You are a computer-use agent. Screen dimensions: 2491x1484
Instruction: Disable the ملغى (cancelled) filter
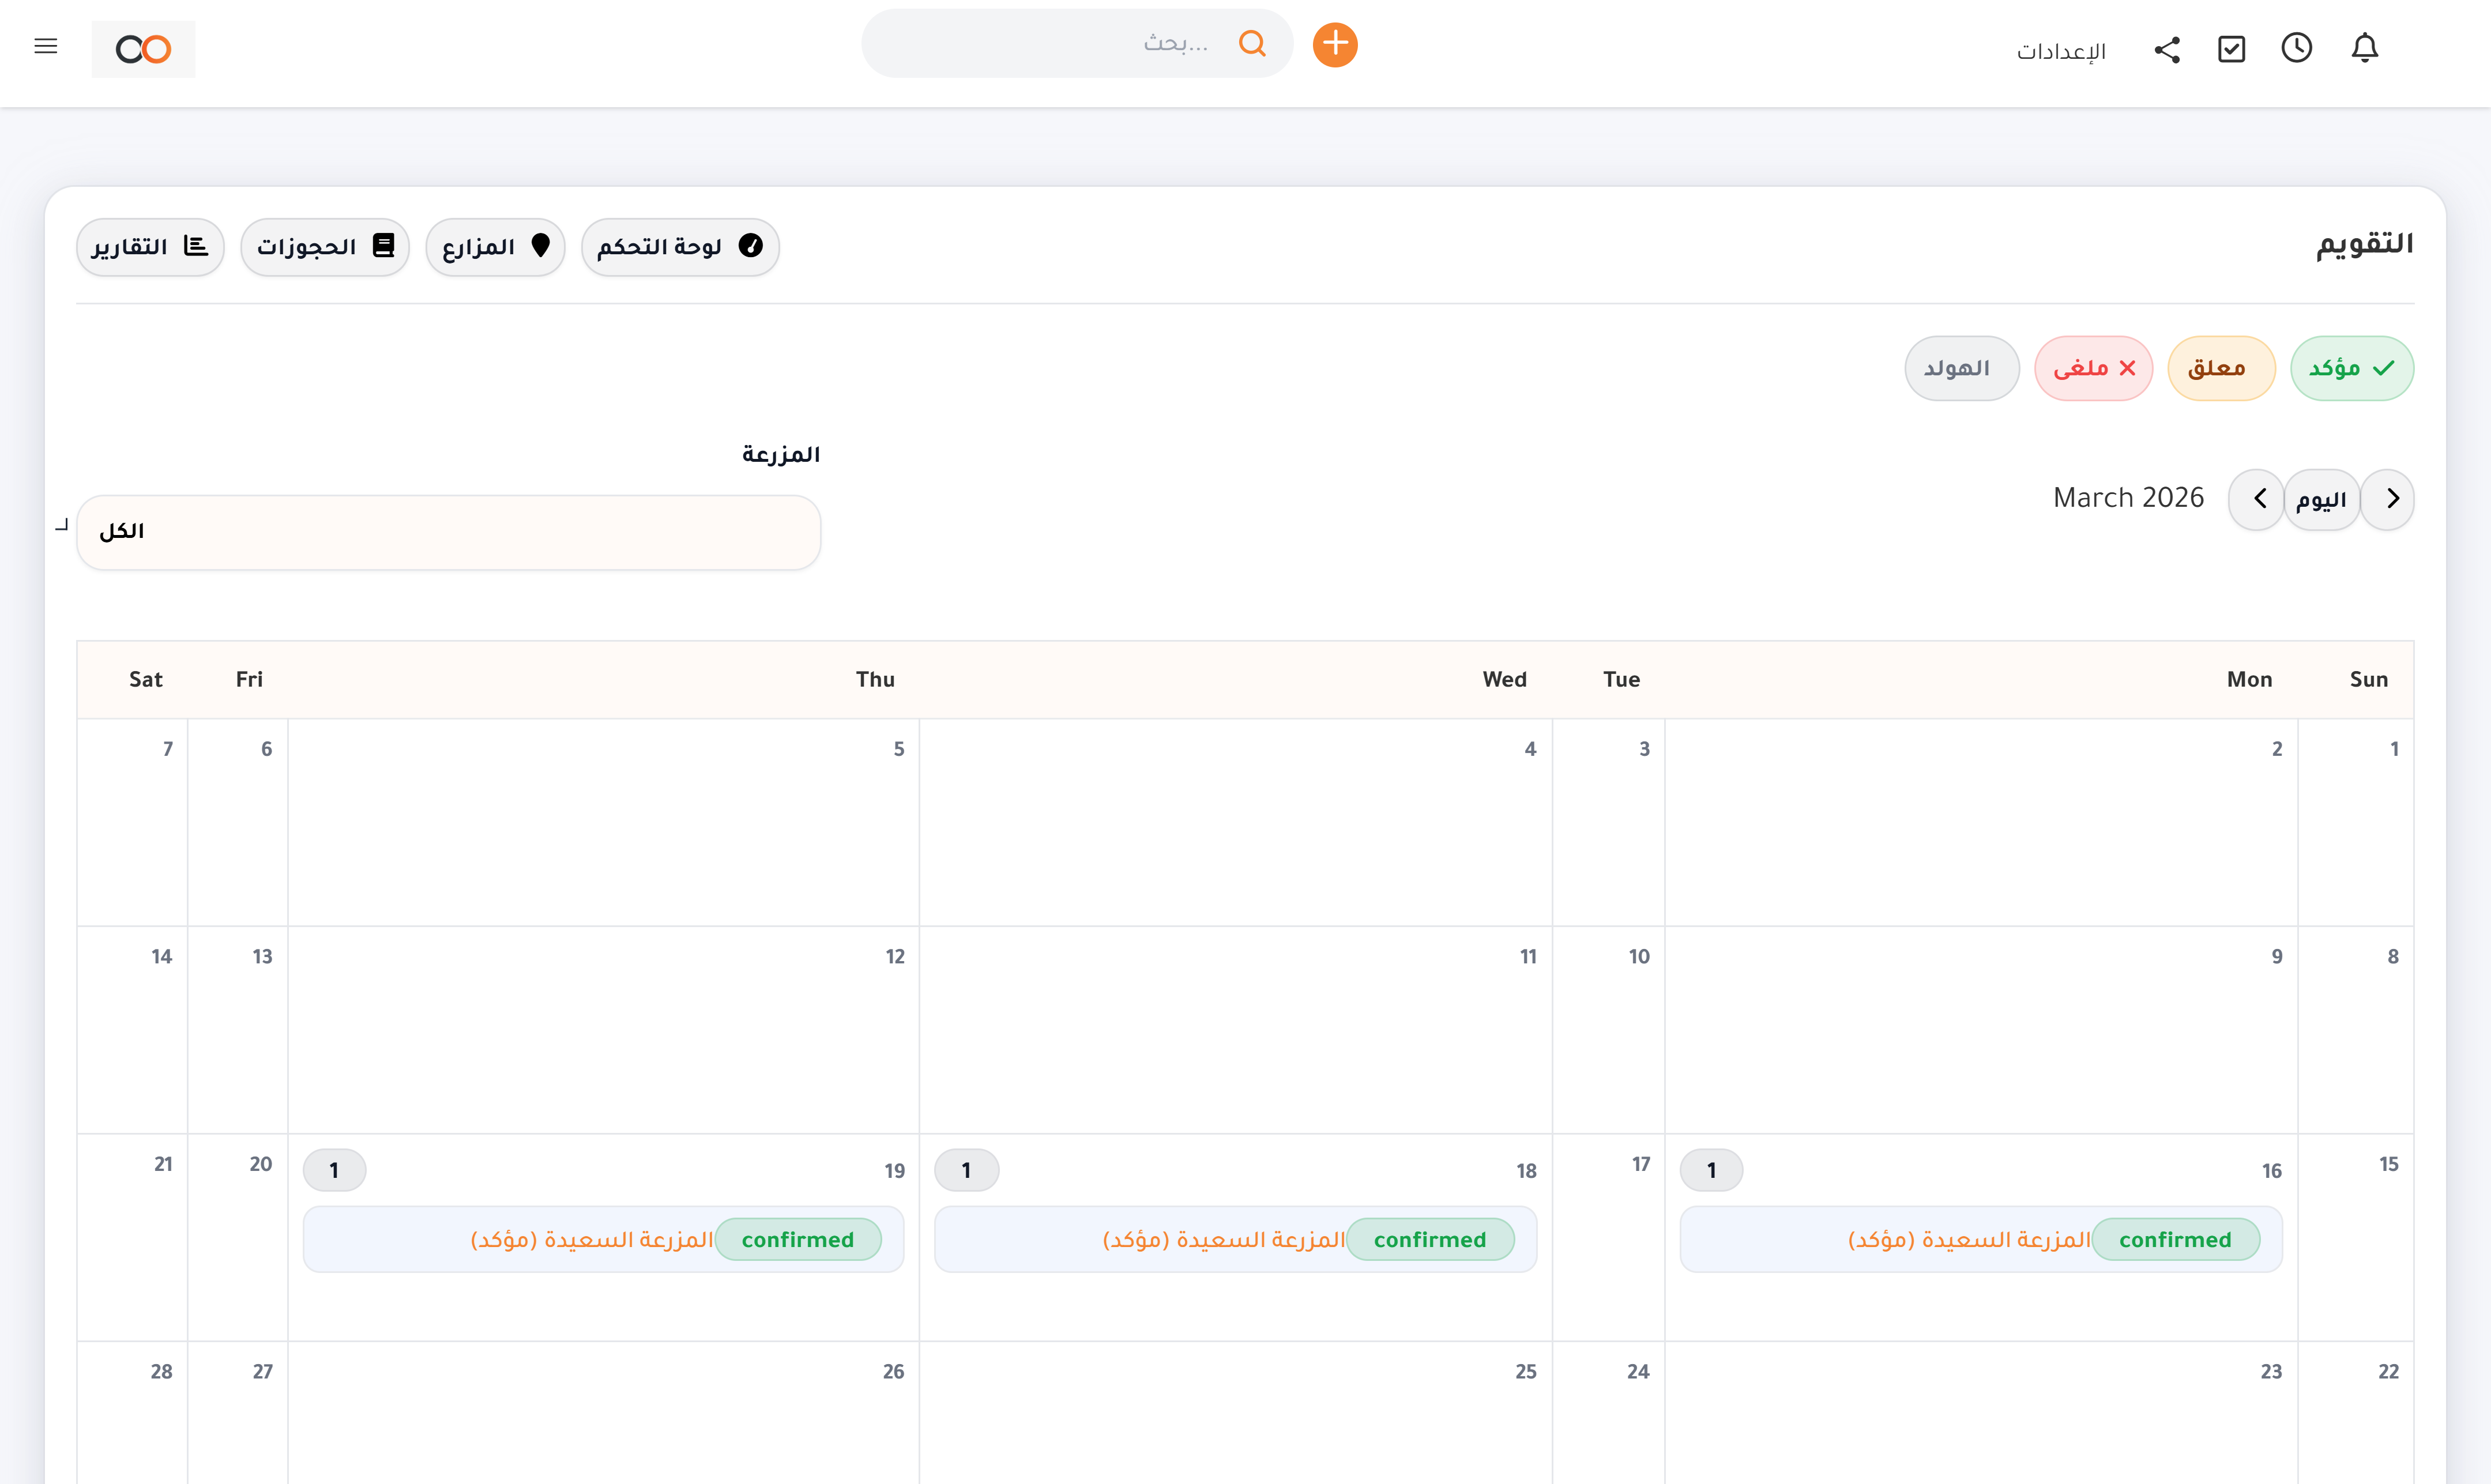(2093, 368)
